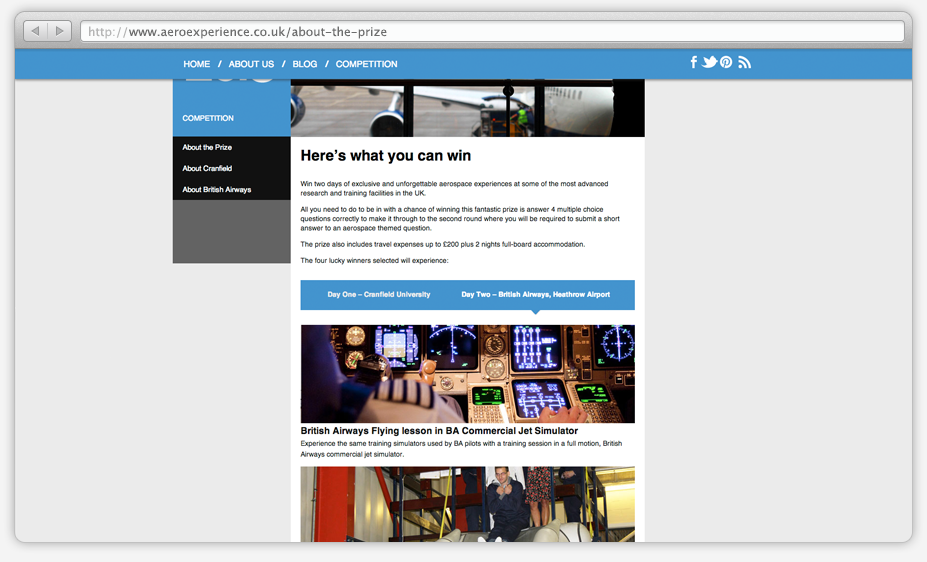Go to HOME in the navigation bar

pyautogui.click(x=196, y=64)
